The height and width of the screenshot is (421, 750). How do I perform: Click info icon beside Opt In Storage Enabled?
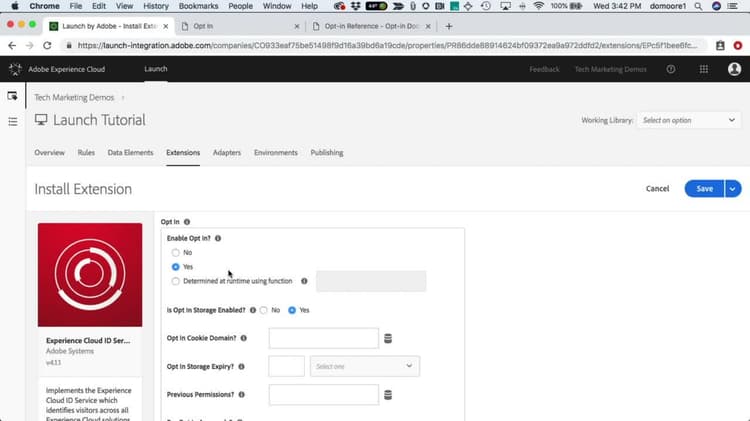coord(253,310)
